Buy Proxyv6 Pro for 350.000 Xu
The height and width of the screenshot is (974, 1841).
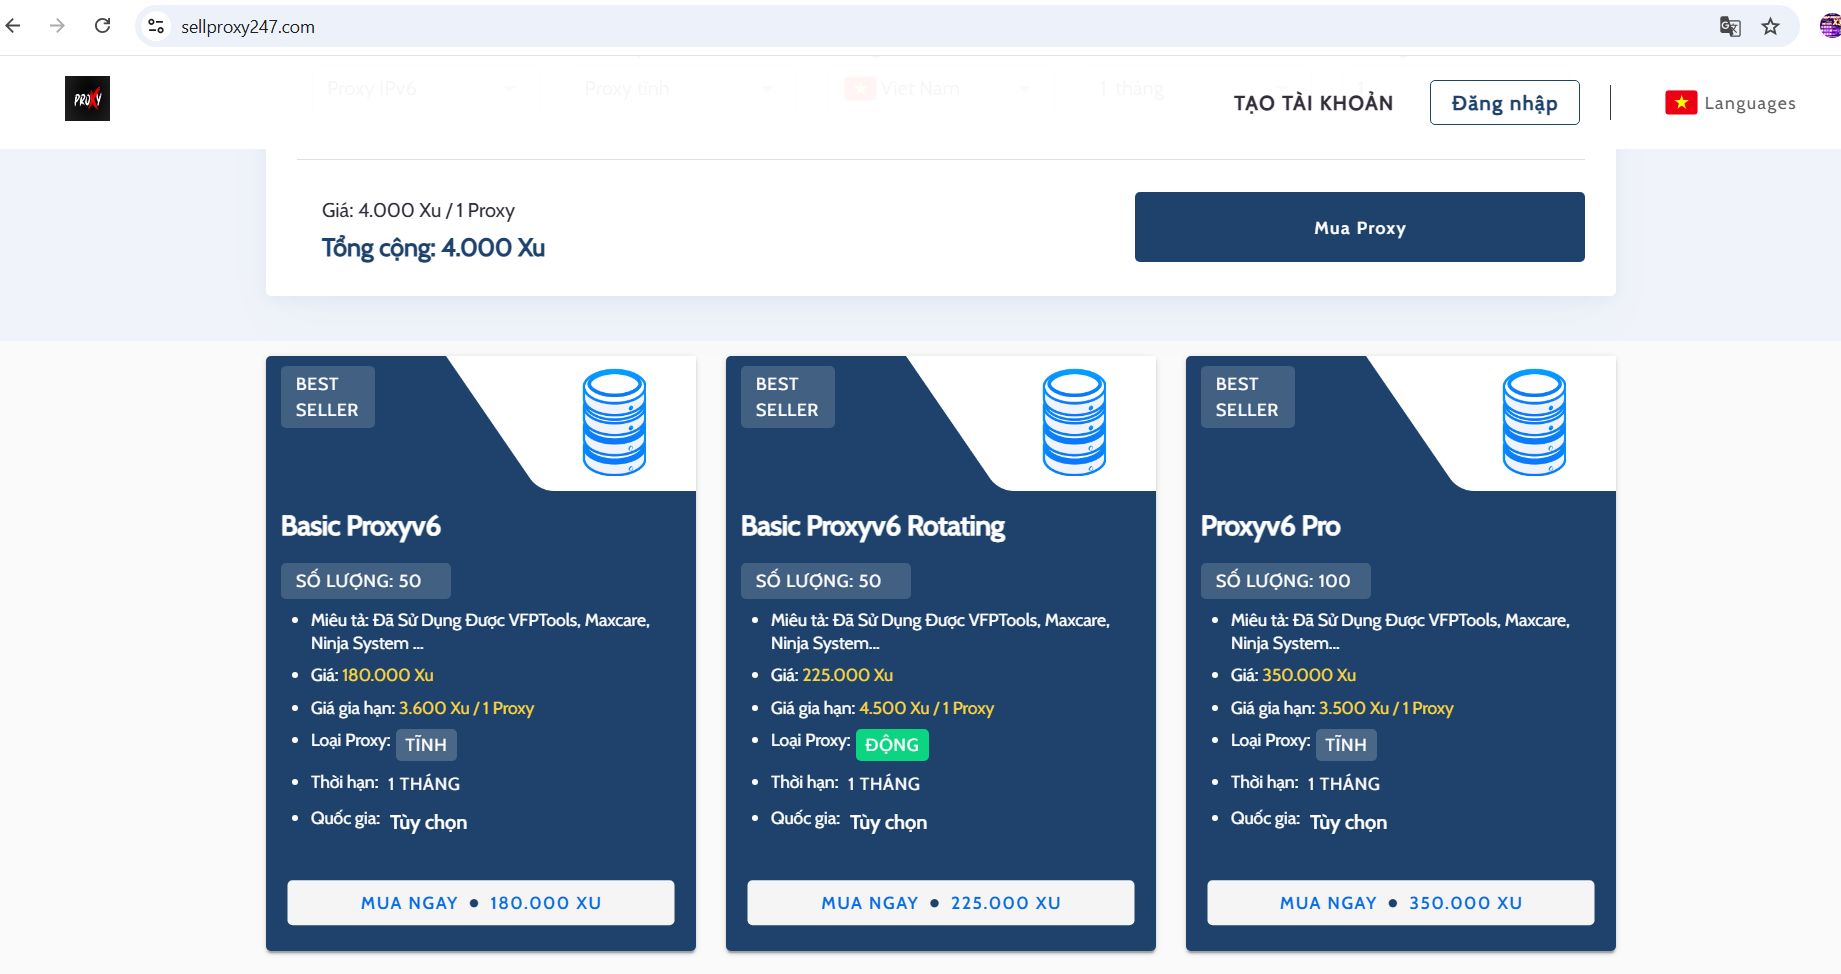click(x=1400, y=903)
